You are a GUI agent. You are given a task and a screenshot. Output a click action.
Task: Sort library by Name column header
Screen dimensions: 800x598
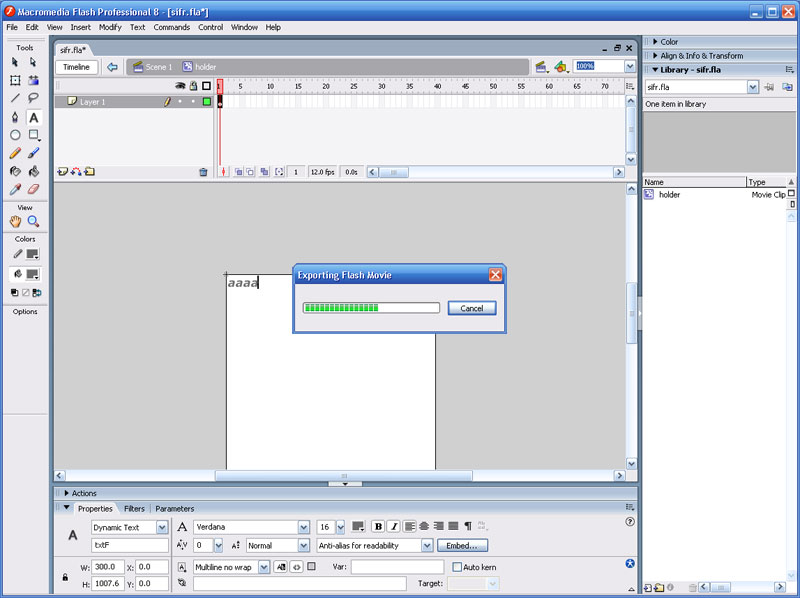[694, 182]
